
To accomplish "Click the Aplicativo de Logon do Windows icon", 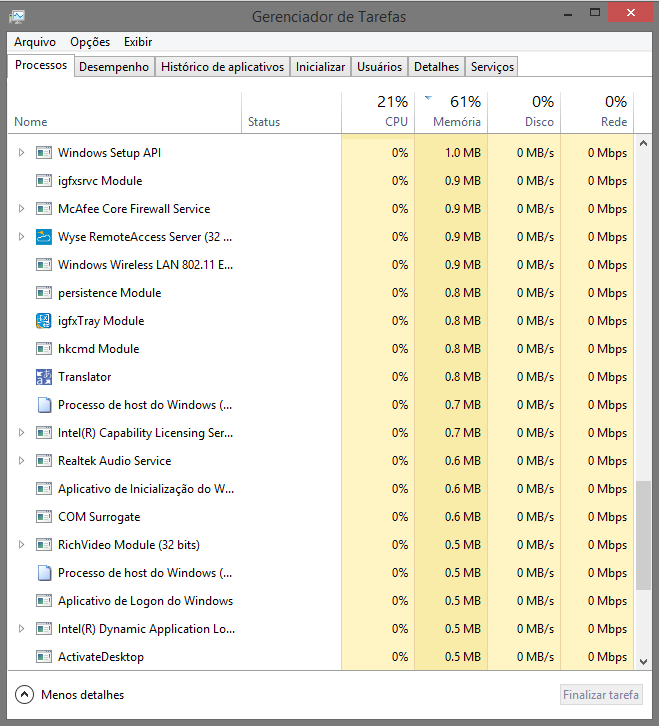I will click(x=44, y=601).
